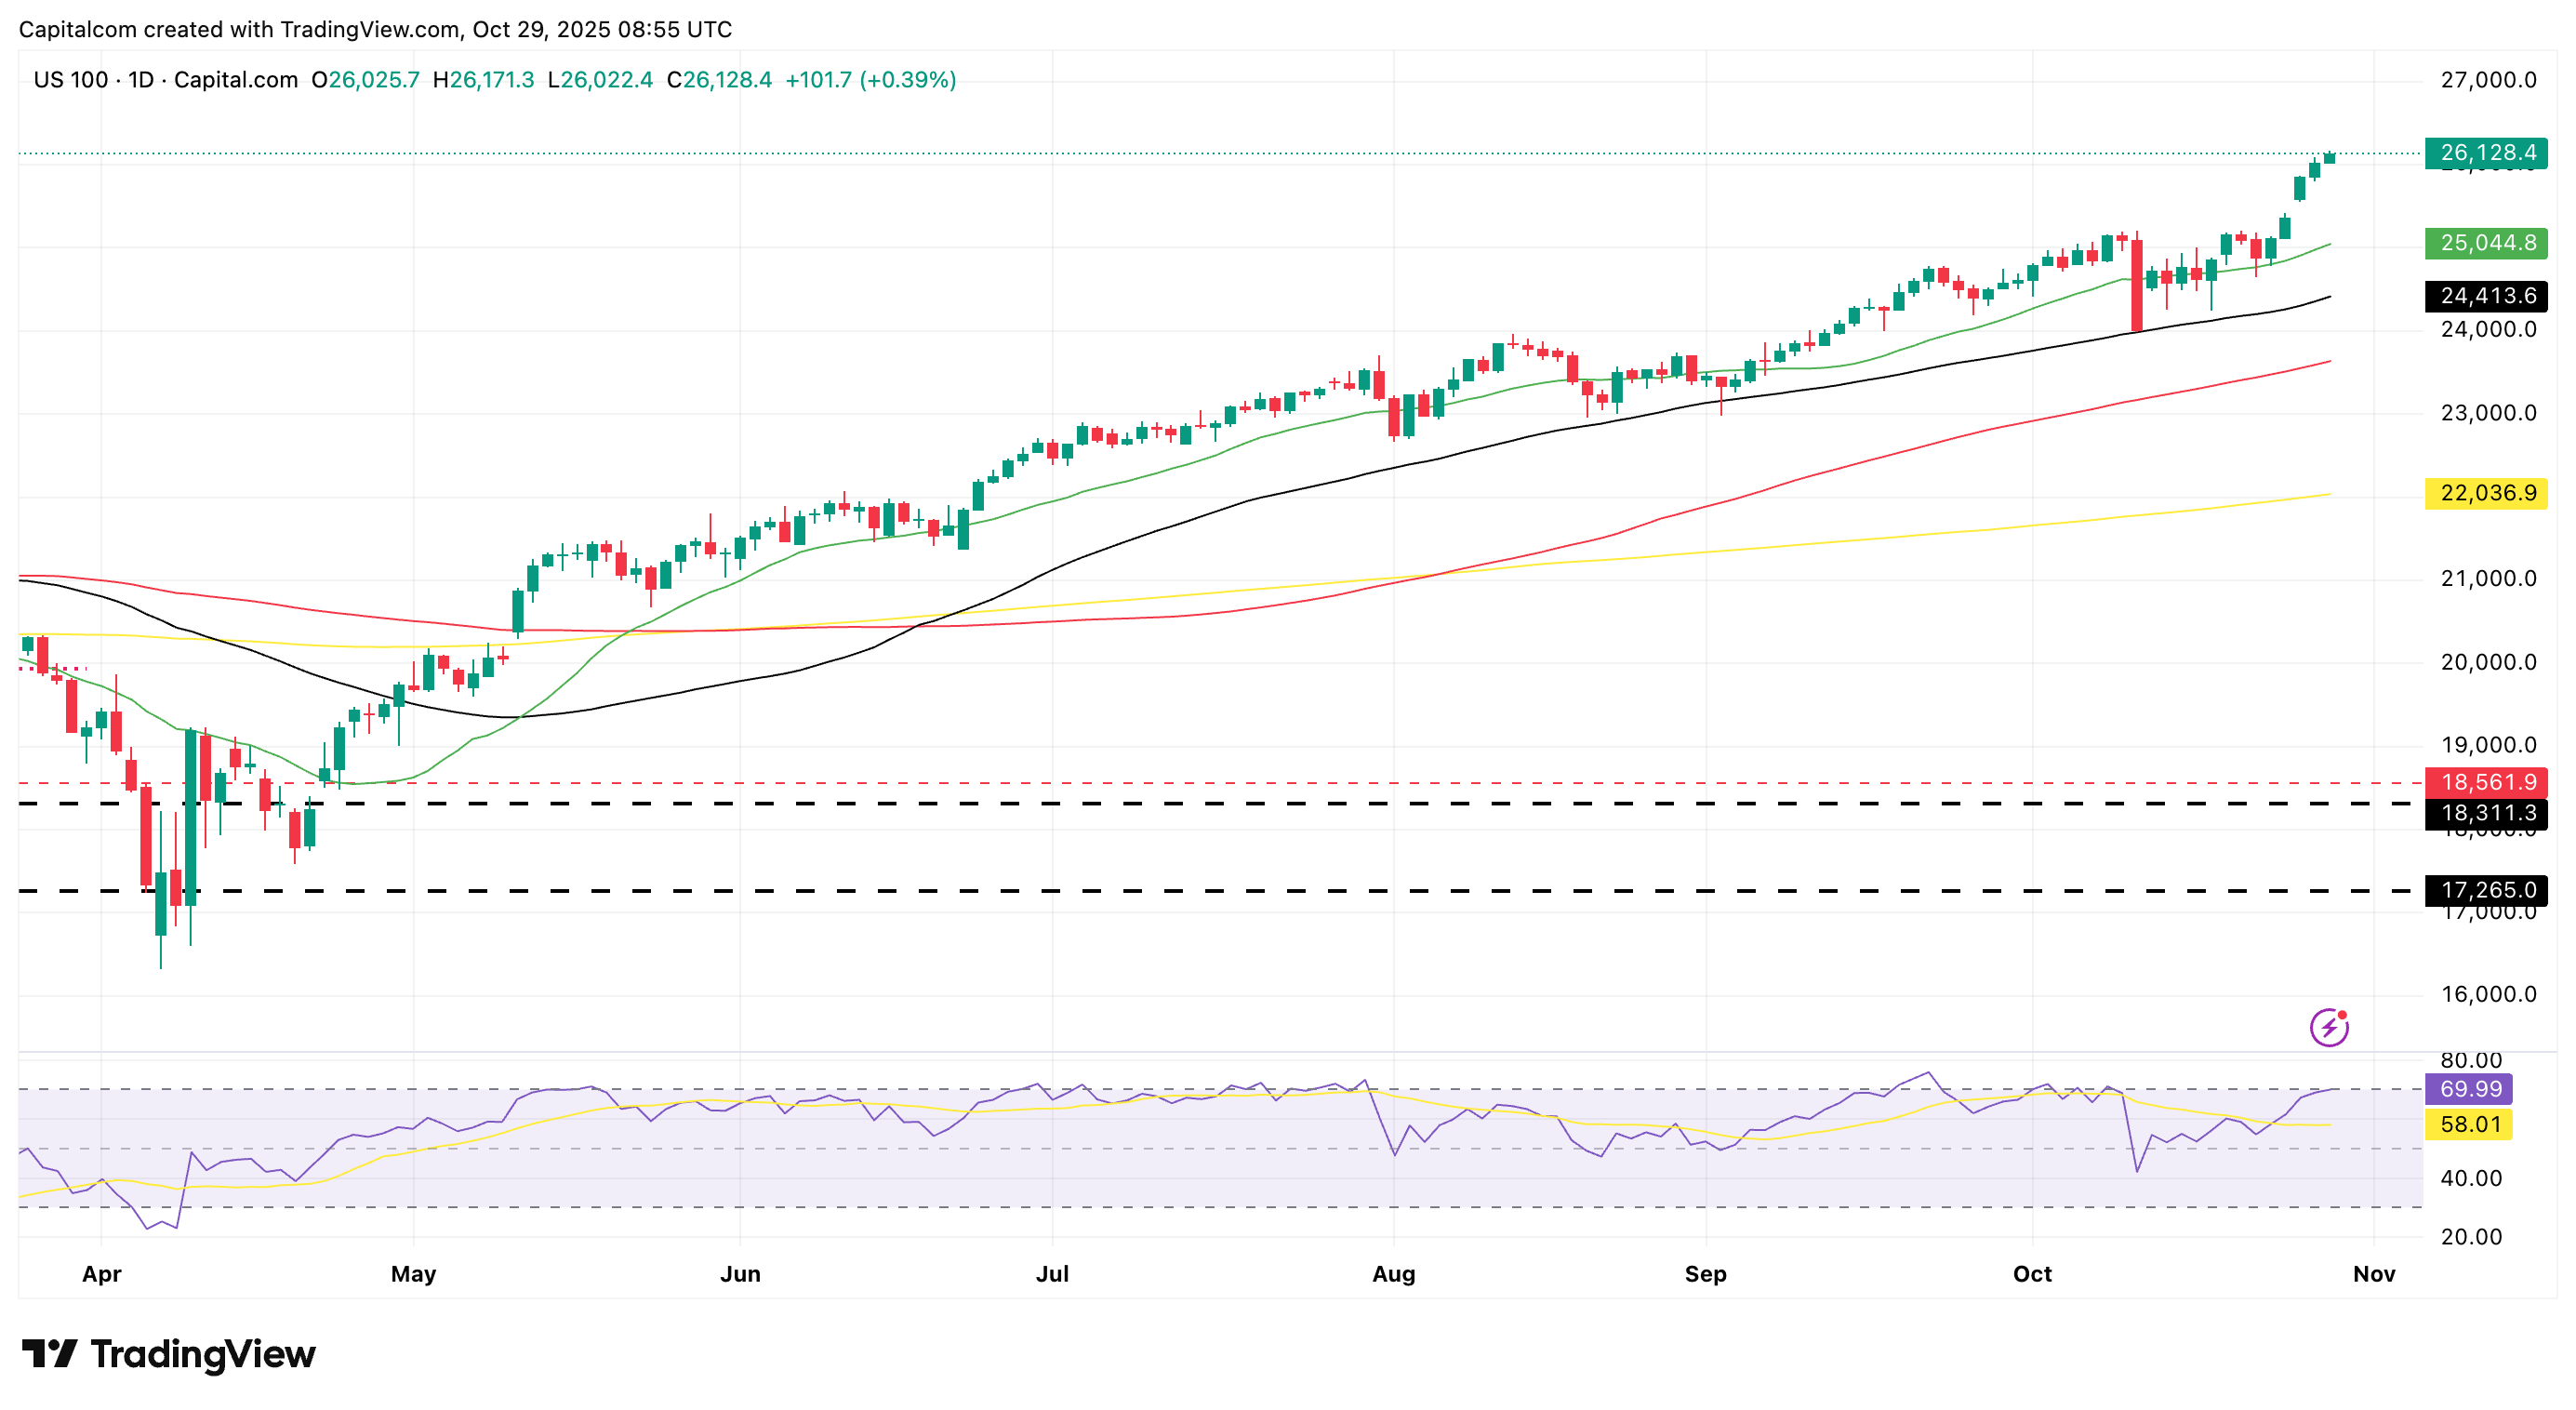Image resolution: width=2576 pixels, height=1410 pixels.
Task: Click the black 24,413.6 moving average label
Action: [x=2486, y=296]
